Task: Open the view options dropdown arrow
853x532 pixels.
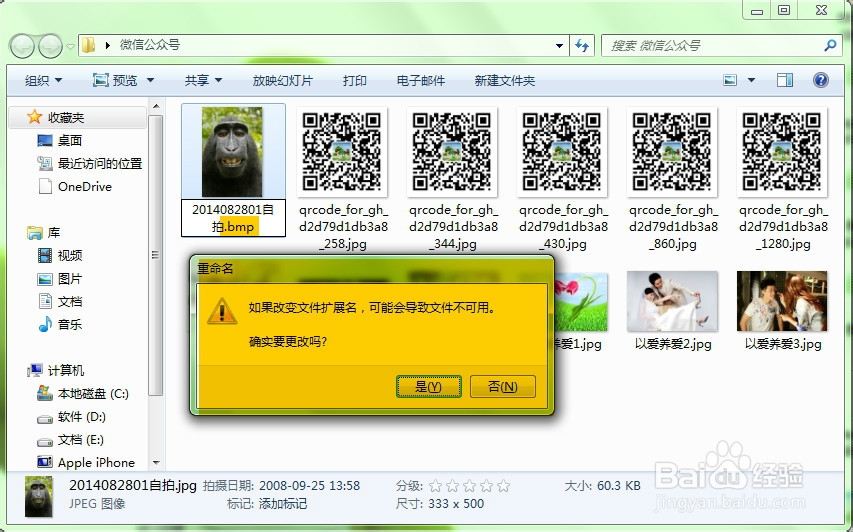Action: (751, 81)
